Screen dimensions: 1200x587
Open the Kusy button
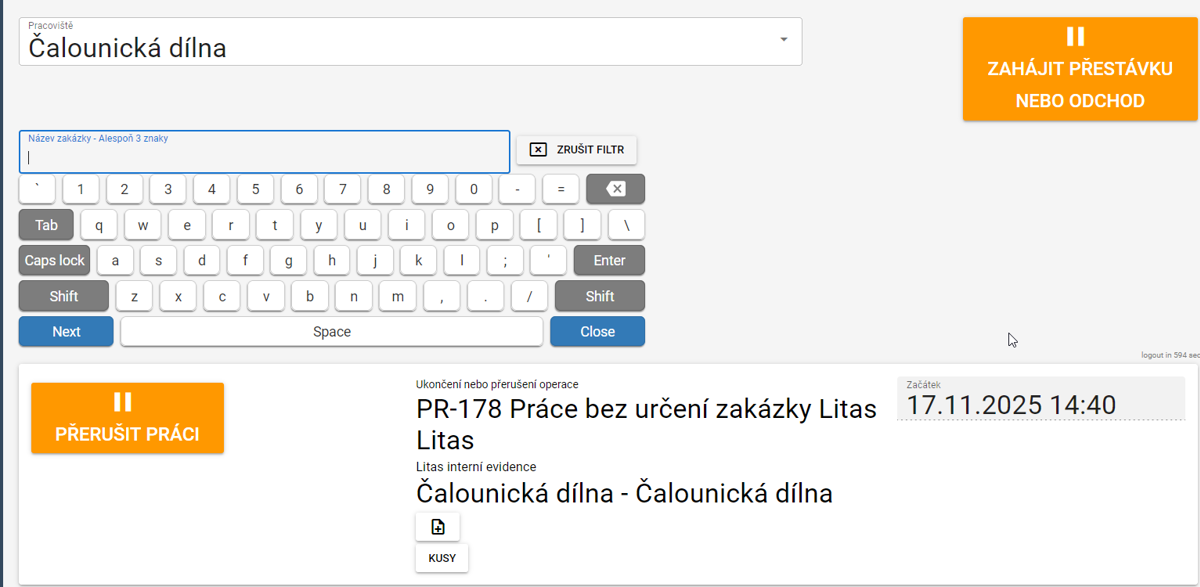pos(441,558)
